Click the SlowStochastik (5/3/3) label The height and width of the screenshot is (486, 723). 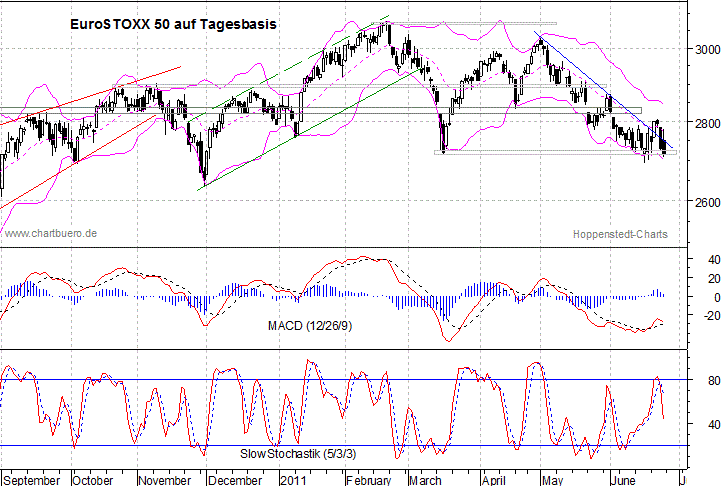[x=298, y=454]
